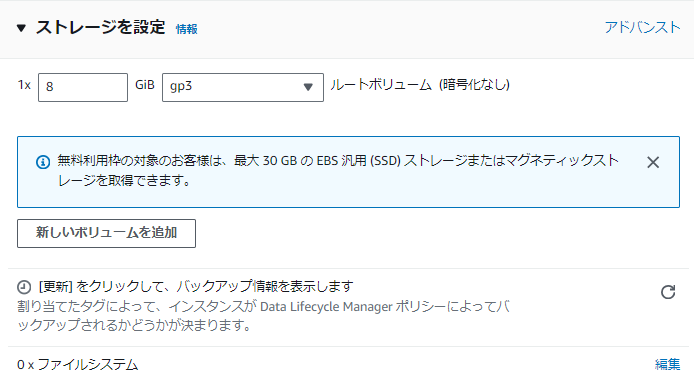Open the gp3 volume type dropdown
This screenshot has width=694, height=392.
click(x=243, y=87)
